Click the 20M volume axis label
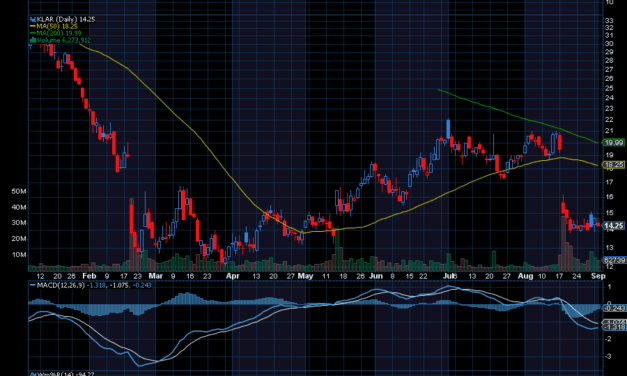The image size is (627, 376). 19,239
